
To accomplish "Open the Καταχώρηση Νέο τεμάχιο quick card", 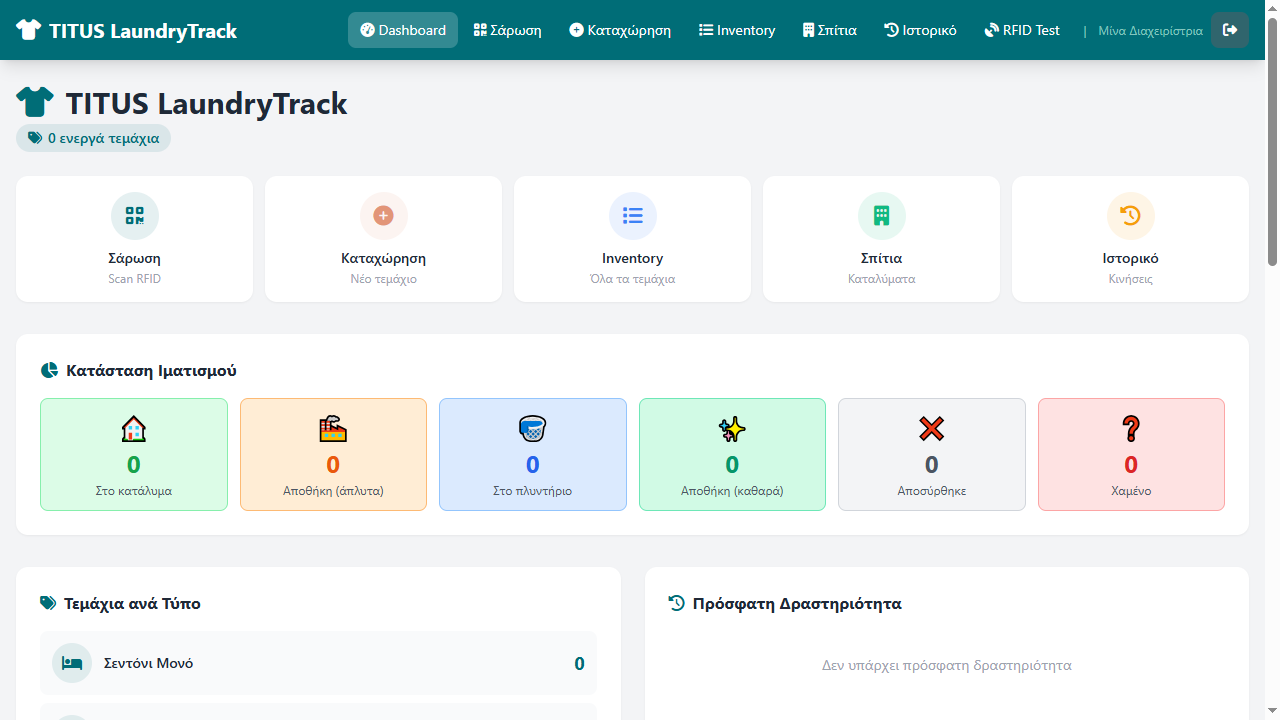I will pyautogui.click(x=384, y=239).
